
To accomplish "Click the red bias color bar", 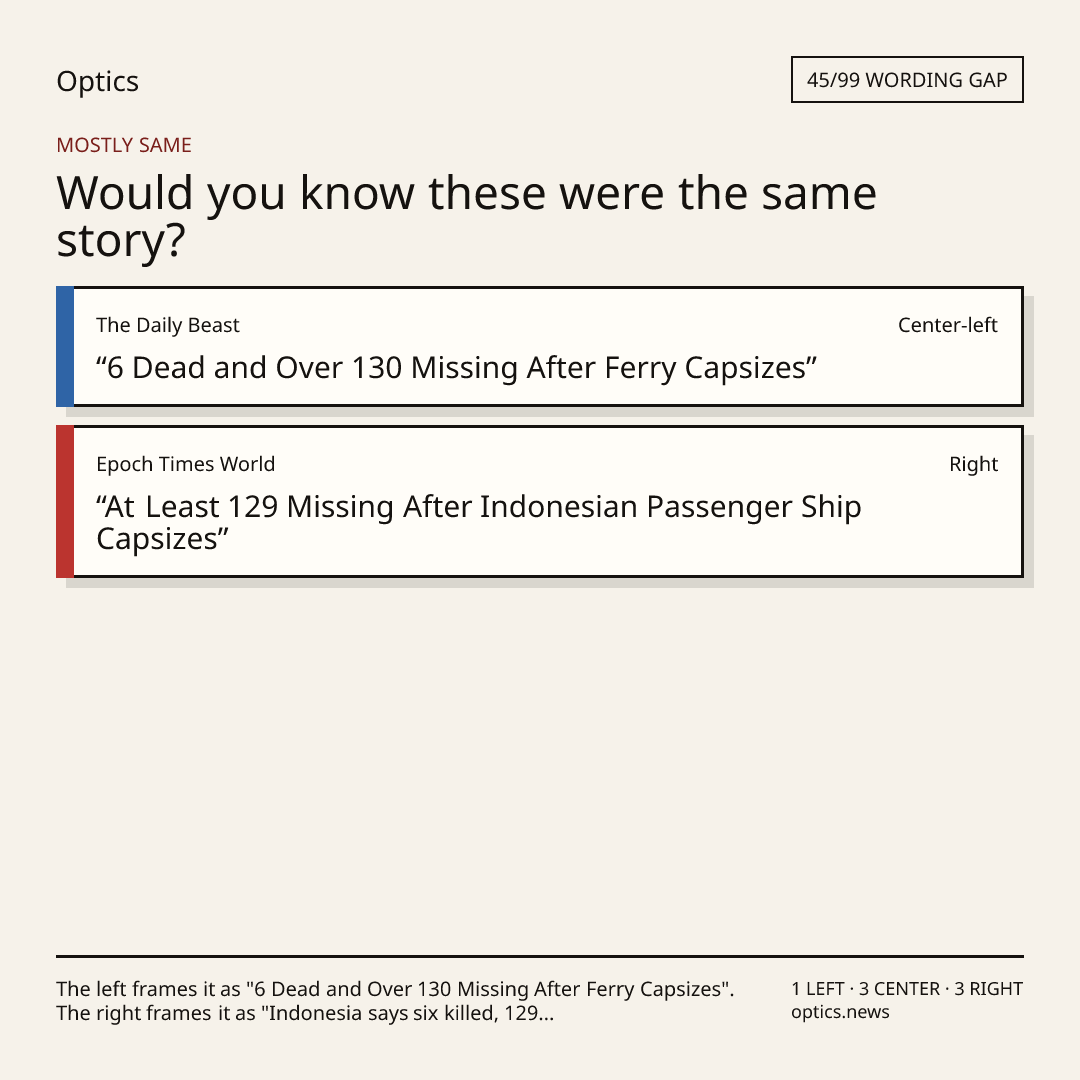I will 65,501.
